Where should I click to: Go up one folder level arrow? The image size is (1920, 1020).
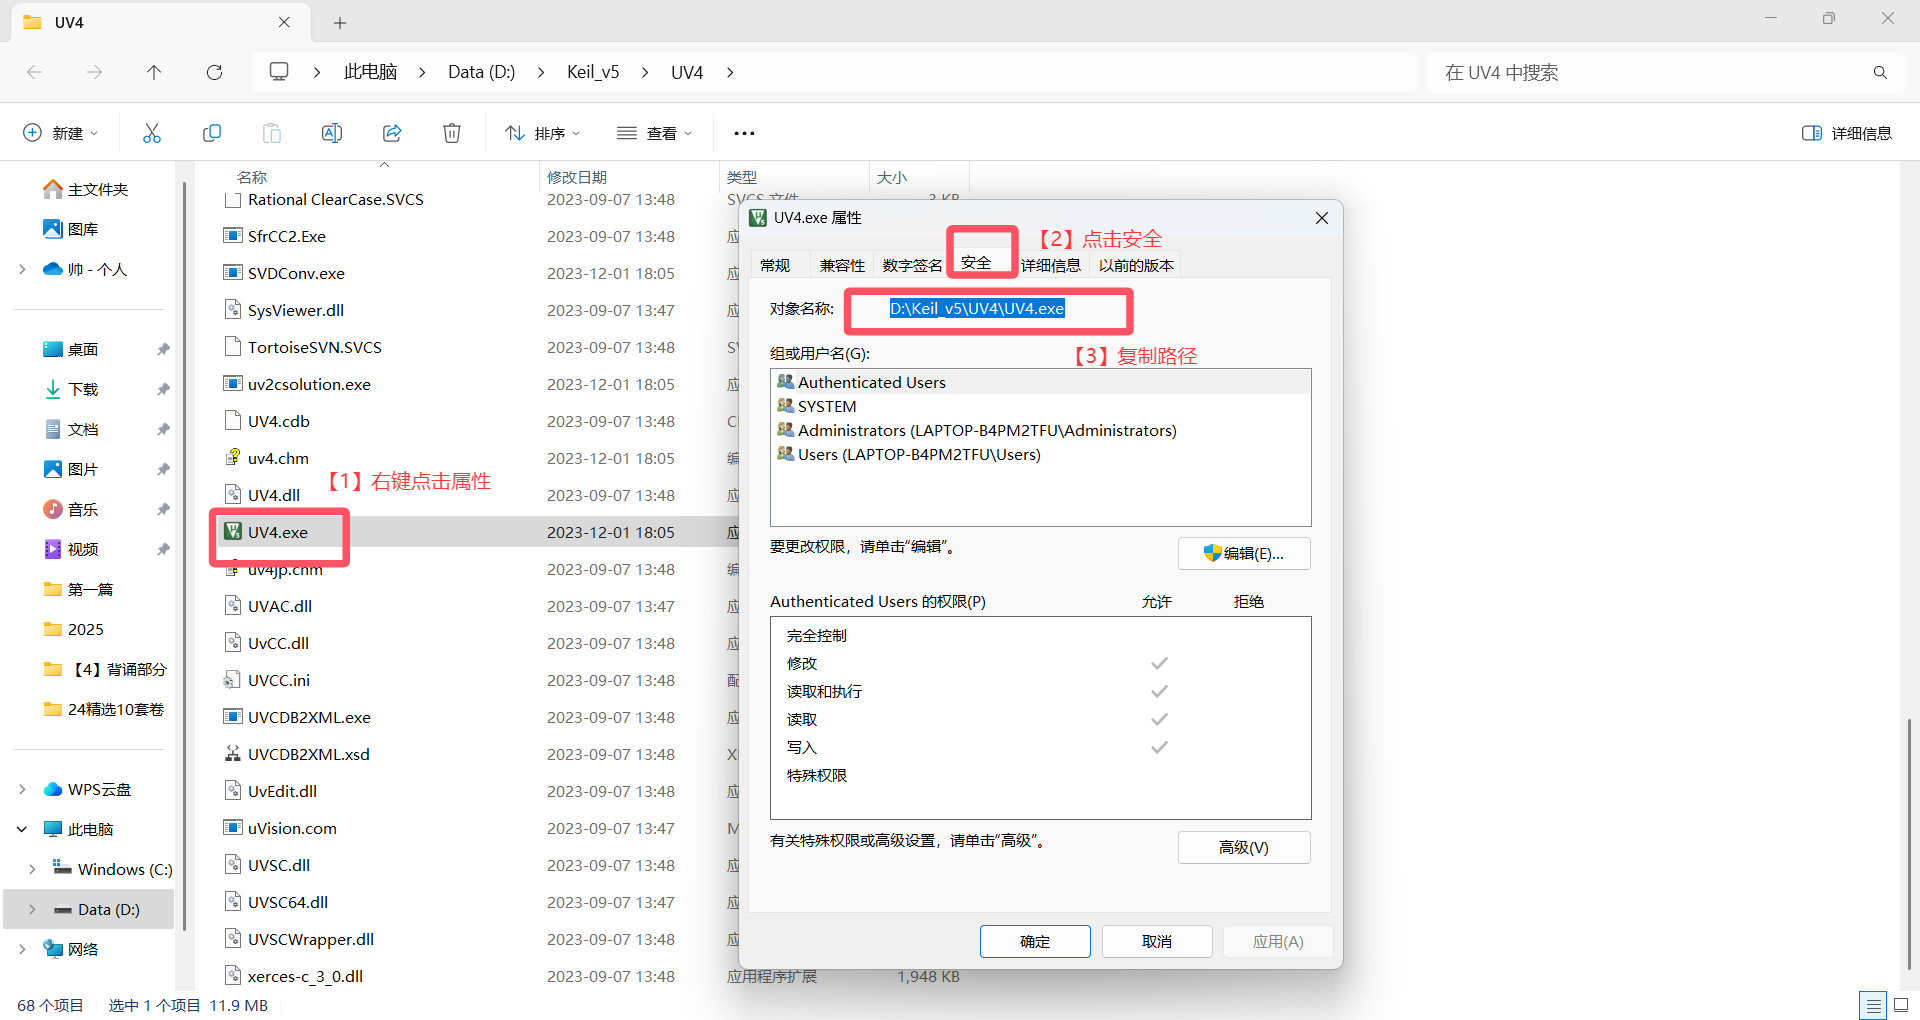[154, 72]
